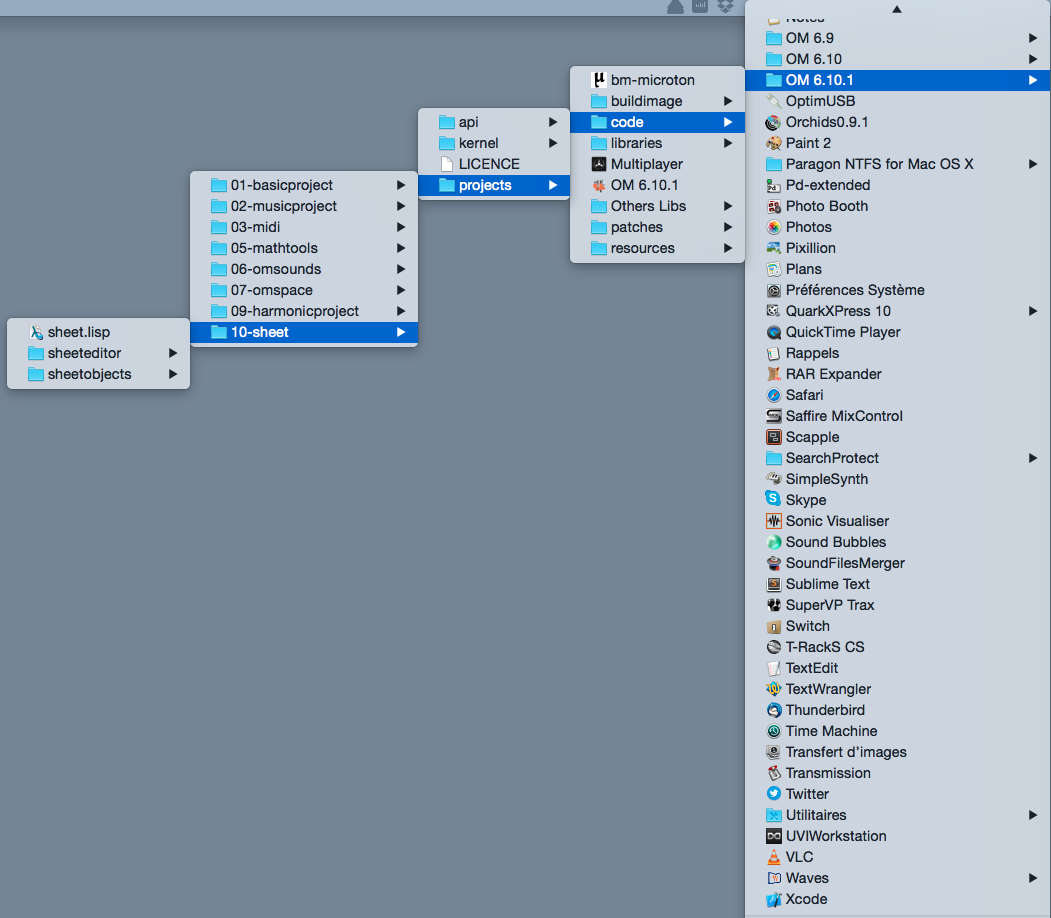This screenshot has height=918, width=1051.
Task: Click the Paint 2 palette icon
Action: [x=774, y=143]
